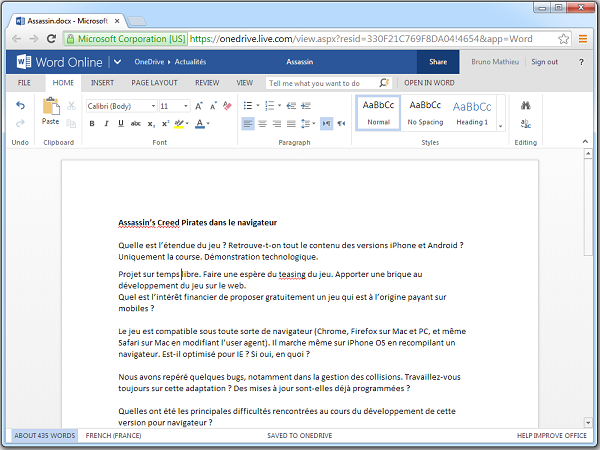Viewport: 600px width, 450px height.
Task: Clear formatting with the eraser icon
Action: coord(227,106)
